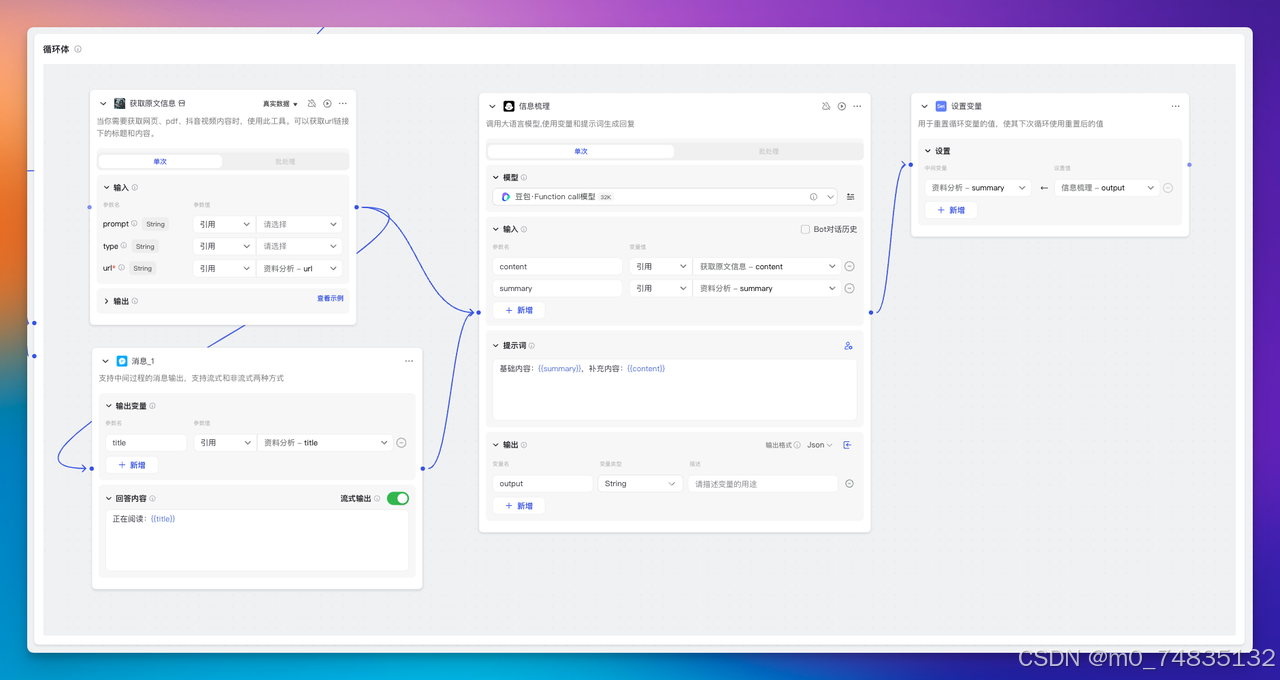
Task: Click the 请描述变量的用途 description field
Action: (763, 484)
